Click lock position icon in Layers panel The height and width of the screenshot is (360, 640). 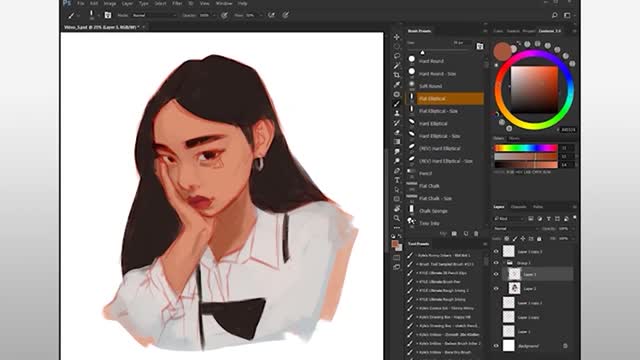tap(523, 238)
